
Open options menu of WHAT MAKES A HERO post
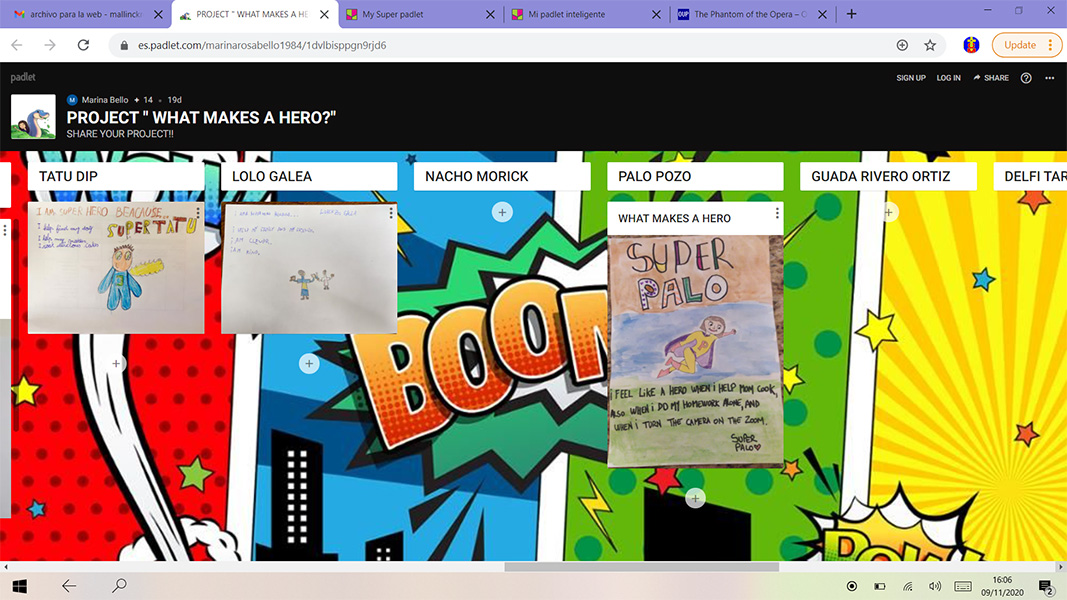pyautogui.click(x=777, y=214)
